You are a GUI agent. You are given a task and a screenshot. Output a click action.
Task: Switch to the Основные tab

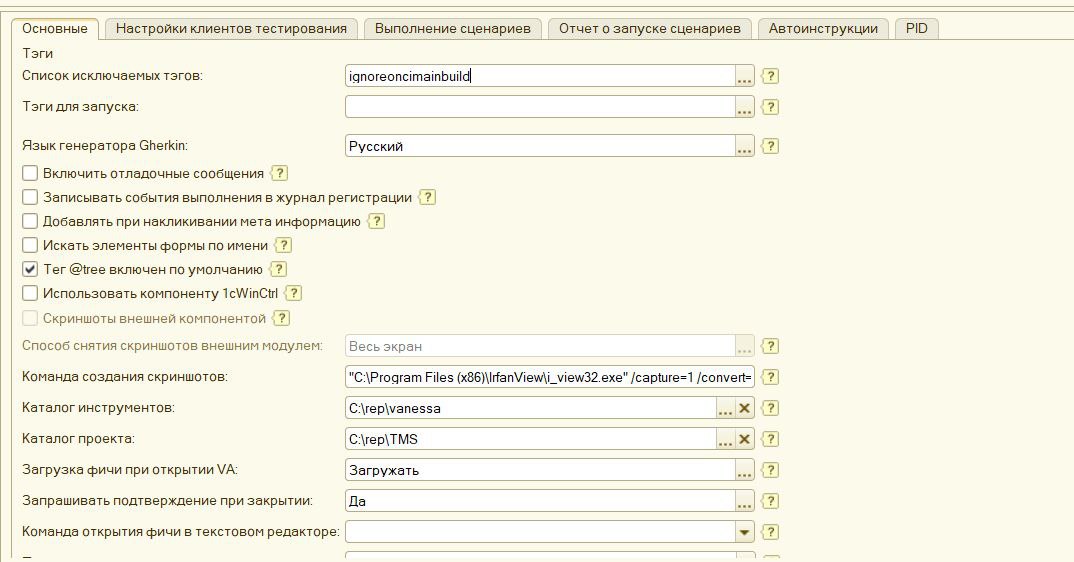point(55,29)
